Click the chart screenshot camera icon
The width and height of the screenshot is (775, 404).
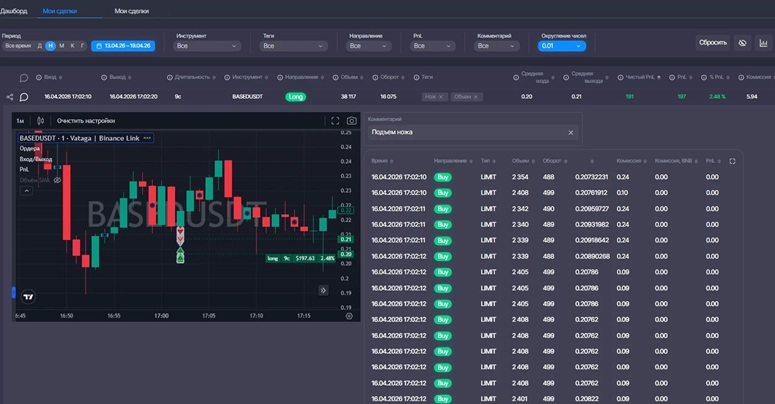point(351,121)
